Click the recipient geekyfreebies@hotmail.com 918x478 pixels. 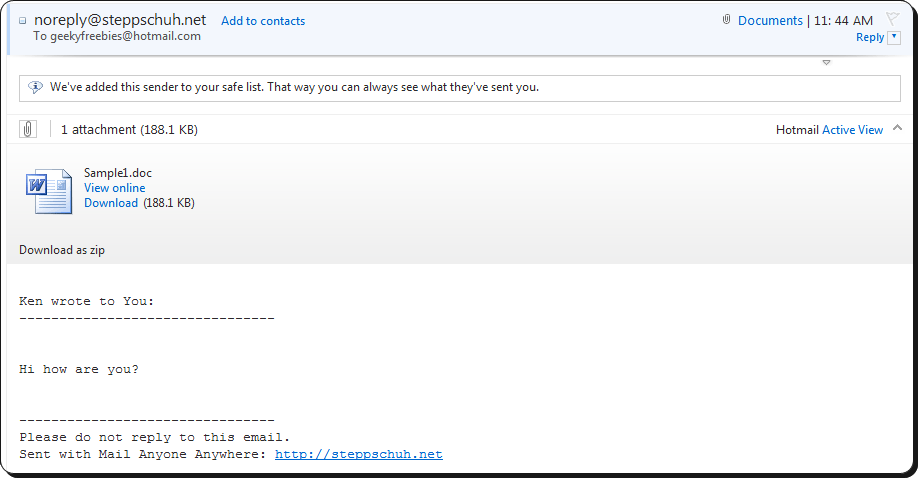coord(125,36)
